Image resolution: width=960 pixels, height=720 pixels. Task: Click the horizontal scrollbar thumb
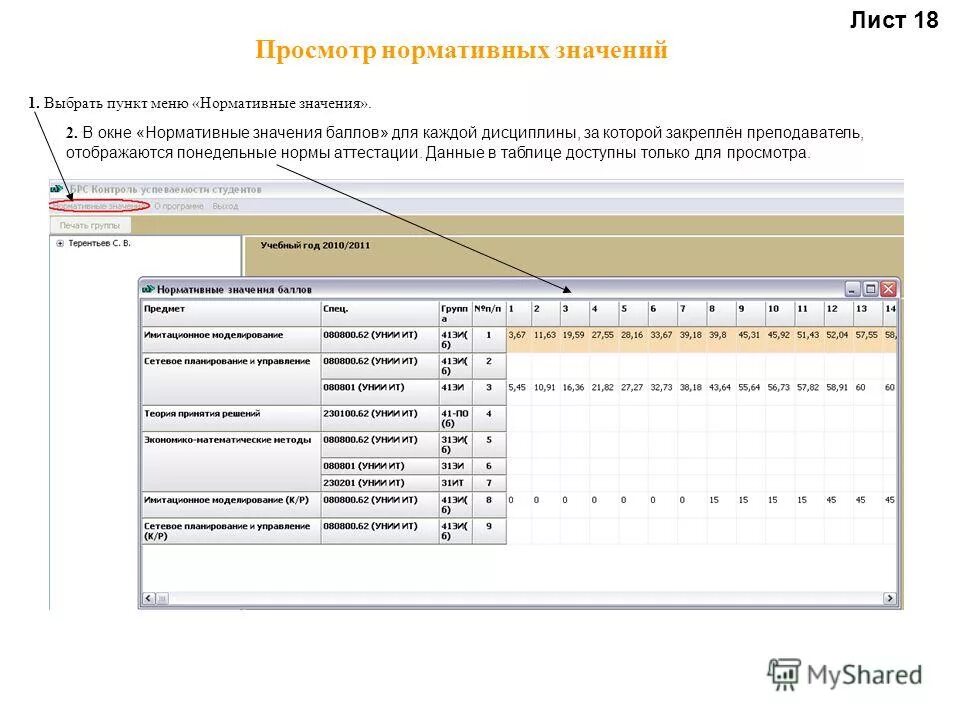point(162,598)
